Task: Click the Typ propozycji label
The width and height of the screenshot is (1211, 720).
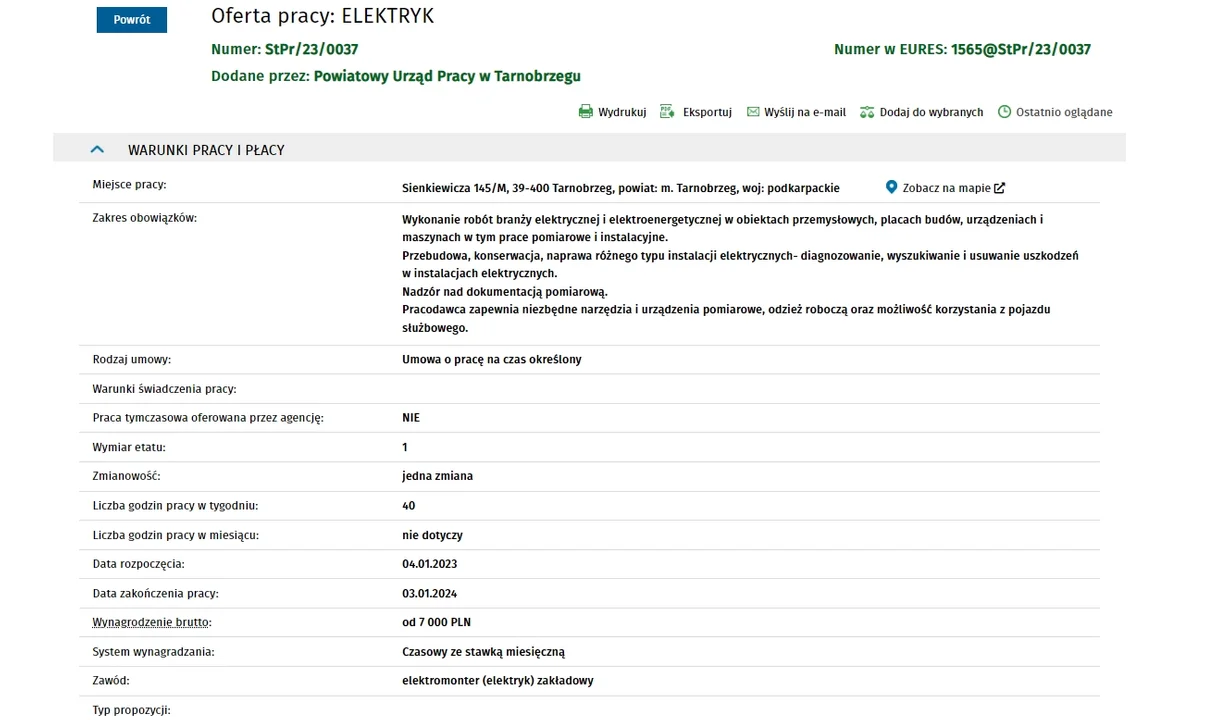Action: point(131,710)
